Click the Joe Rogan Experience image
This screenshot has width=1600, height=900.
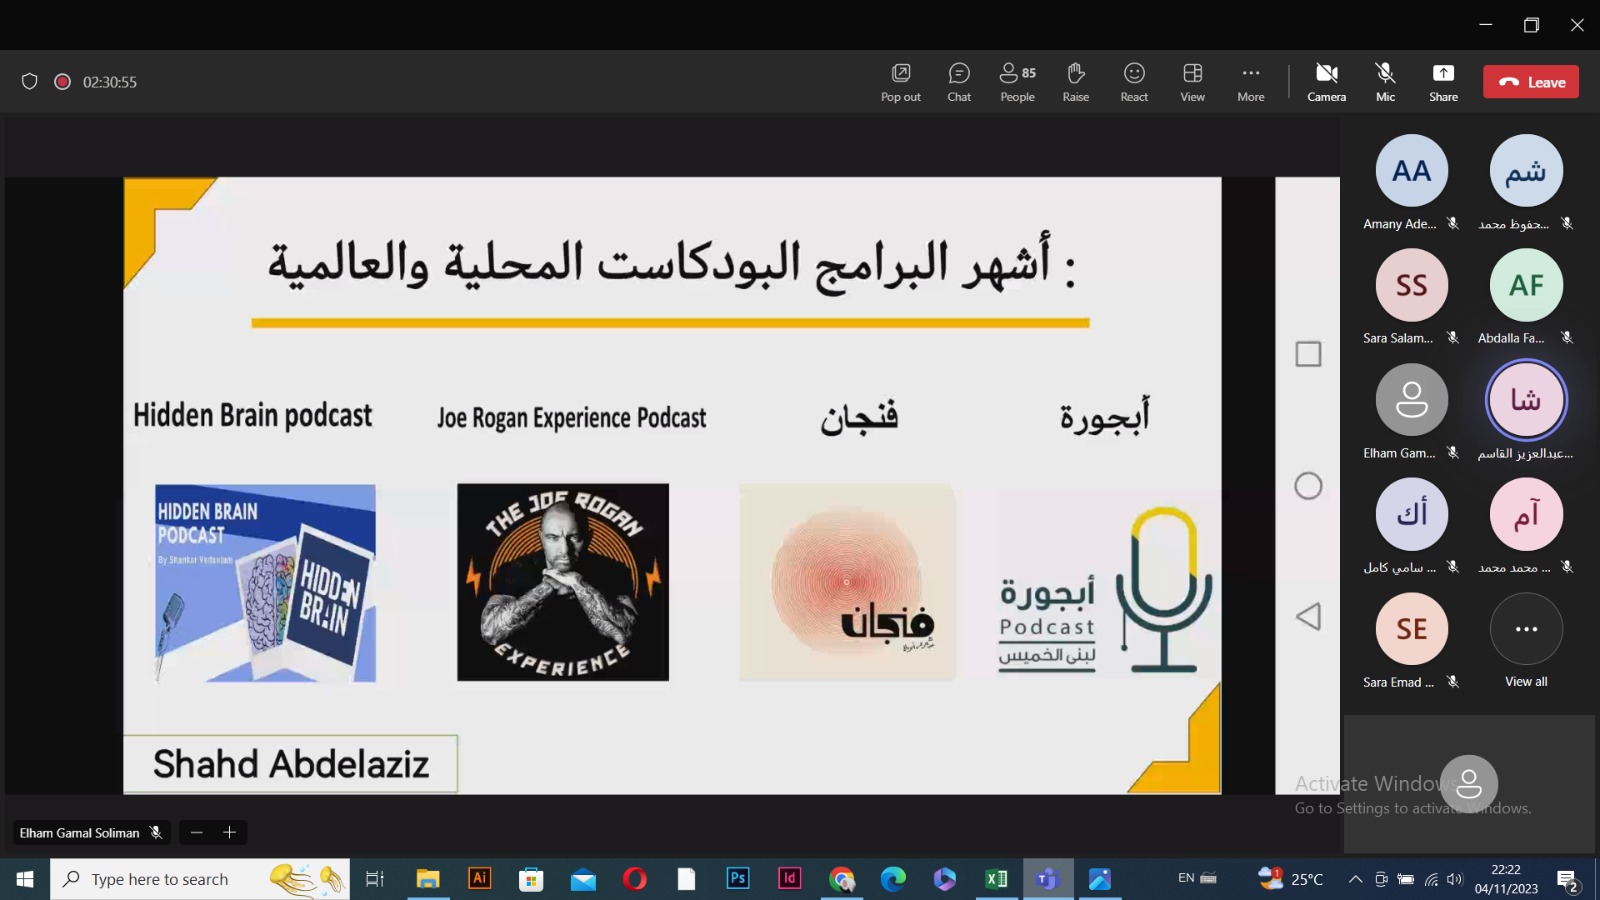click(563, 582)
